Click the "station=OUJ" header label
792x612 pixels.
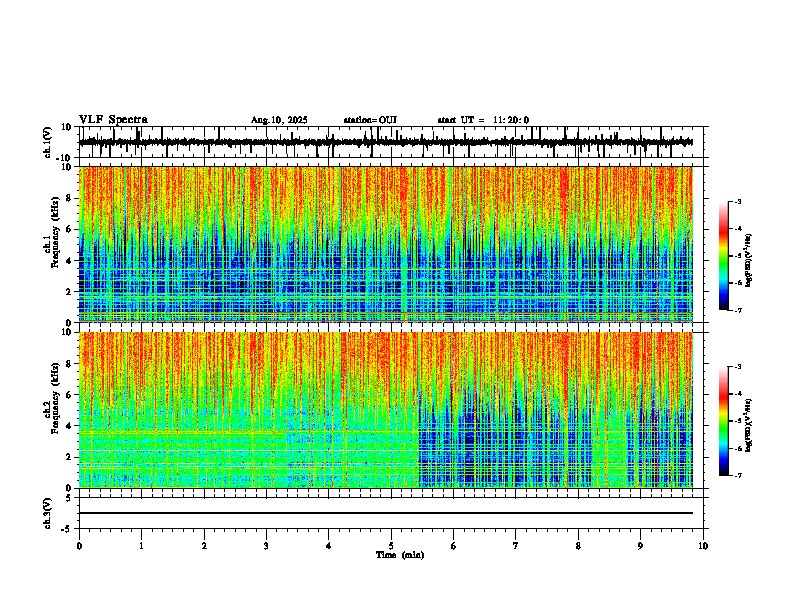coord(370,120)
